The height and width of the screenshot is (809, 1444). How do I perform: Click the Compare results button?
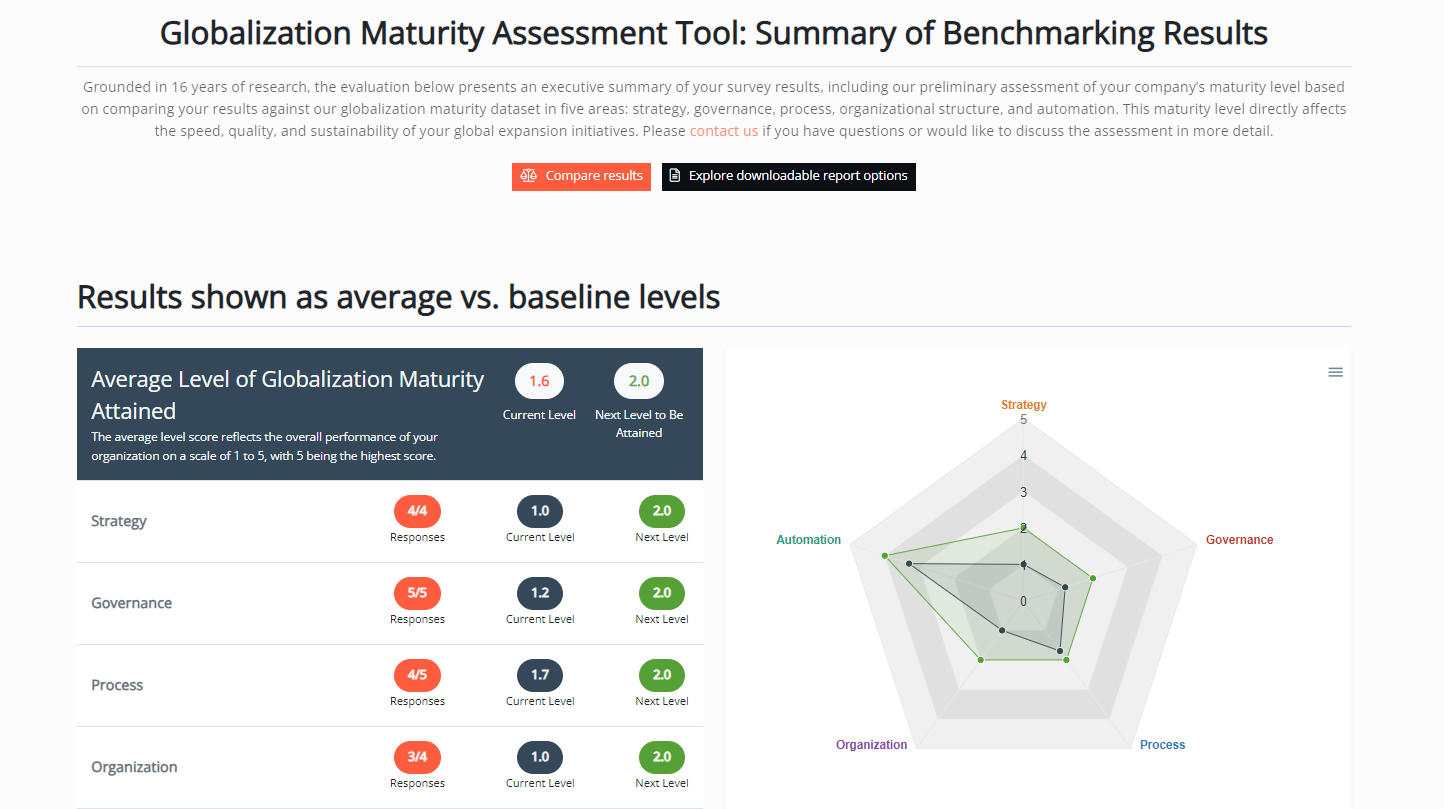(x=581, y=176)
